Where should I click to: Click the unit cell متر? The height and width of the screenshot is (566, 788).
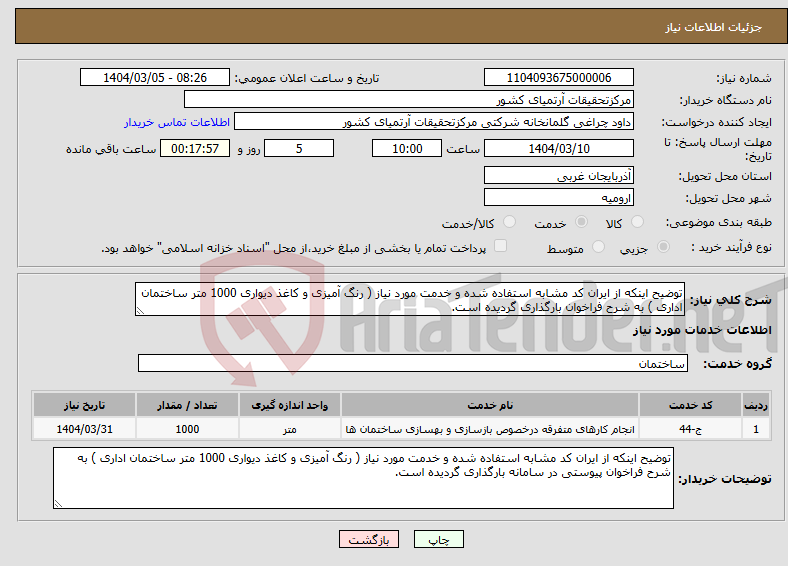coord(289,429)
